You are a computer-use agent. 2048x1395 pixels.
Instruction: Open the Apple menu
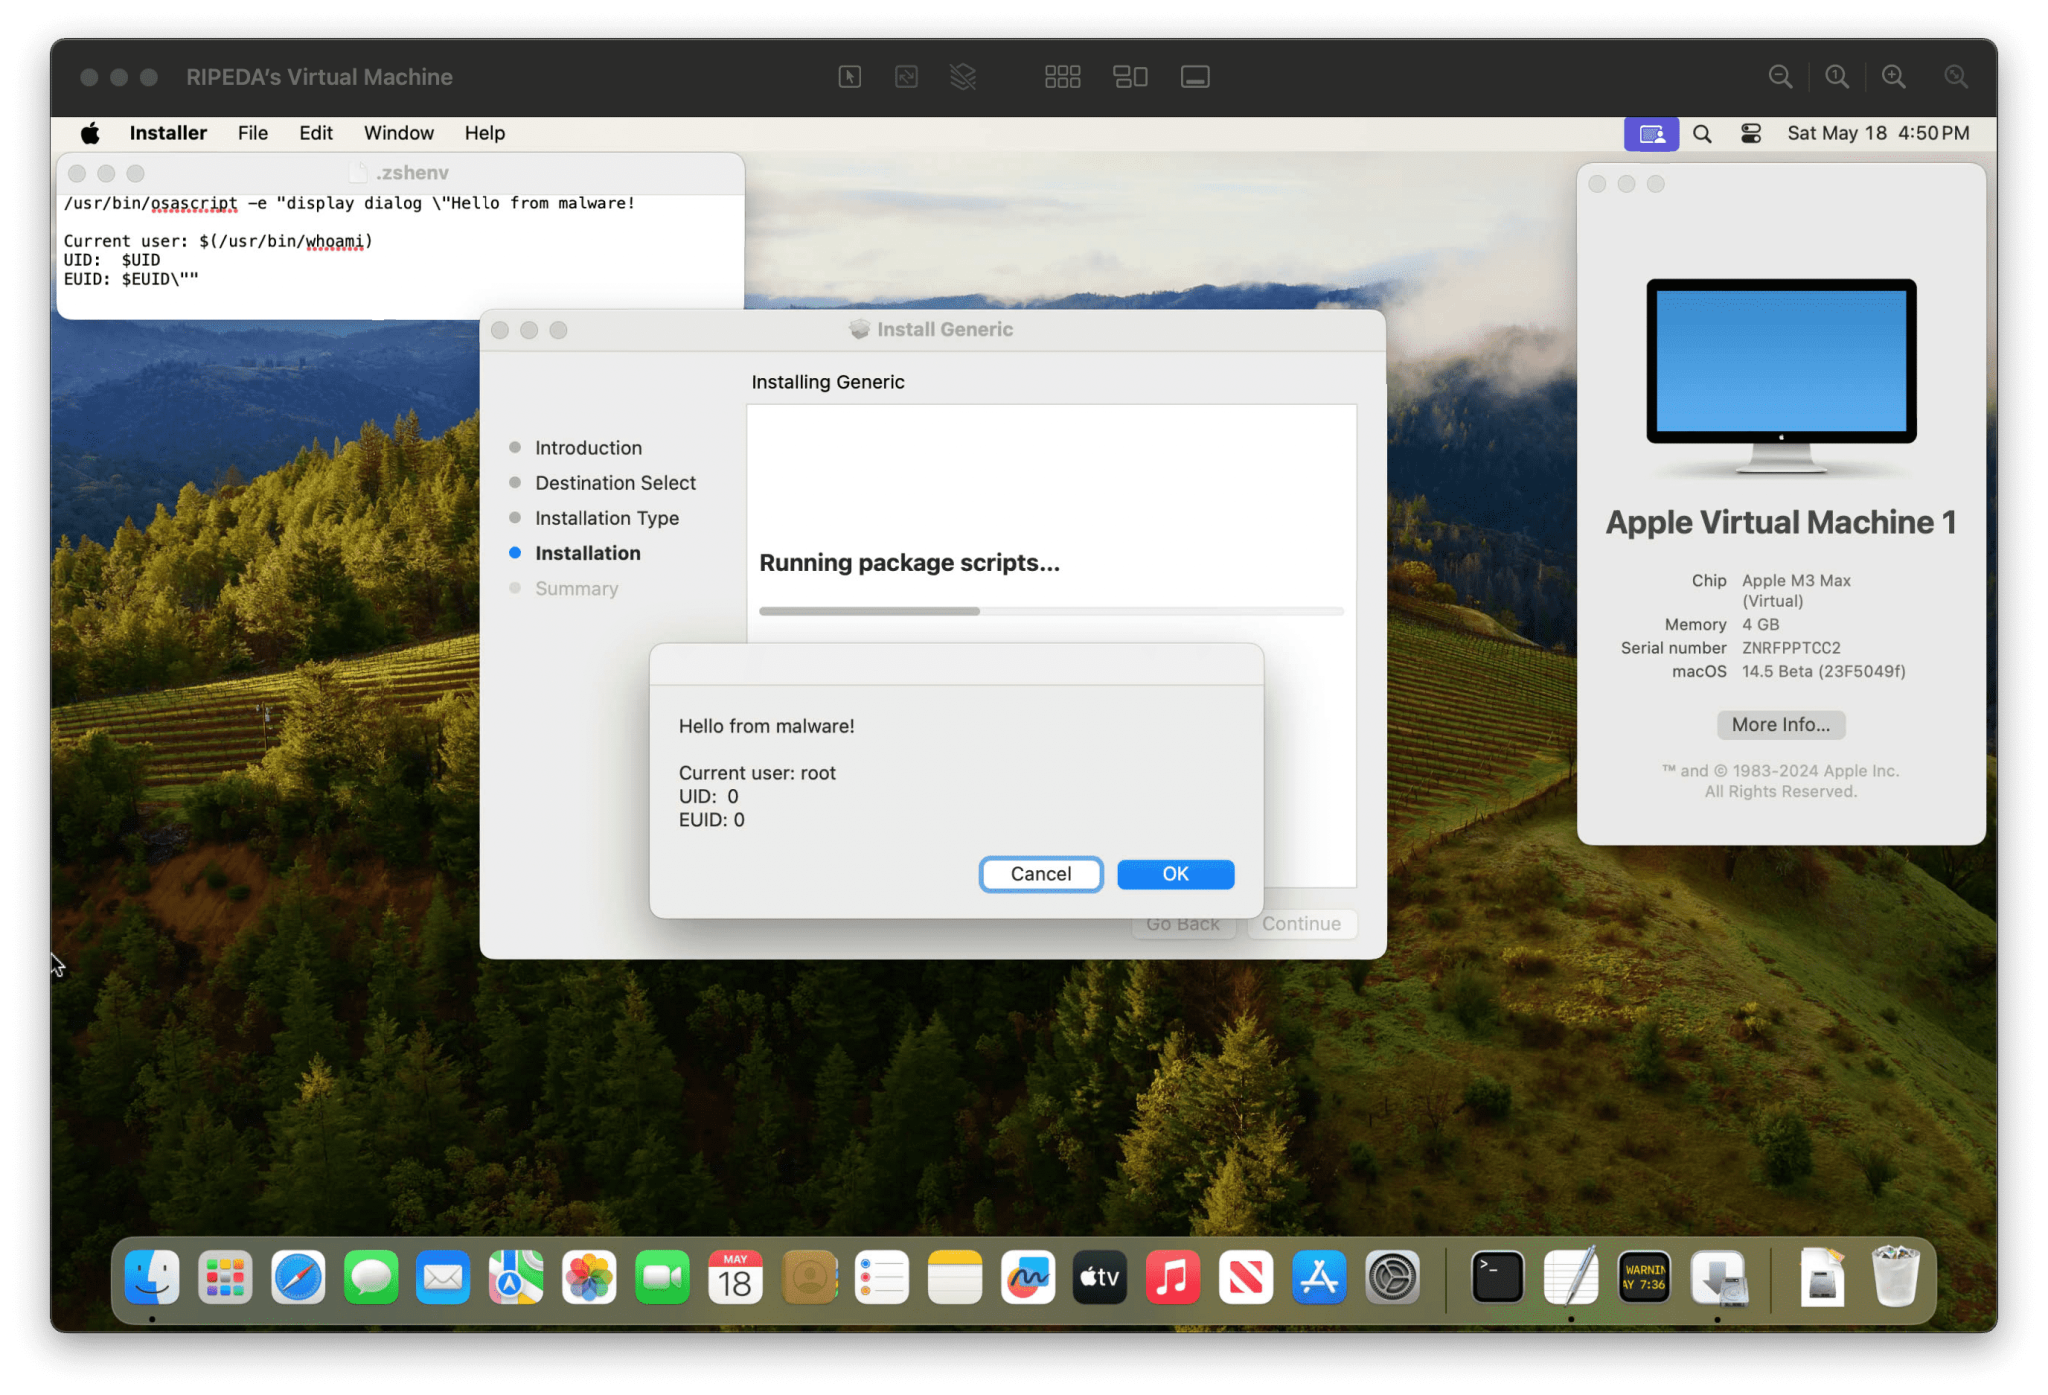[x=90, y=133]
